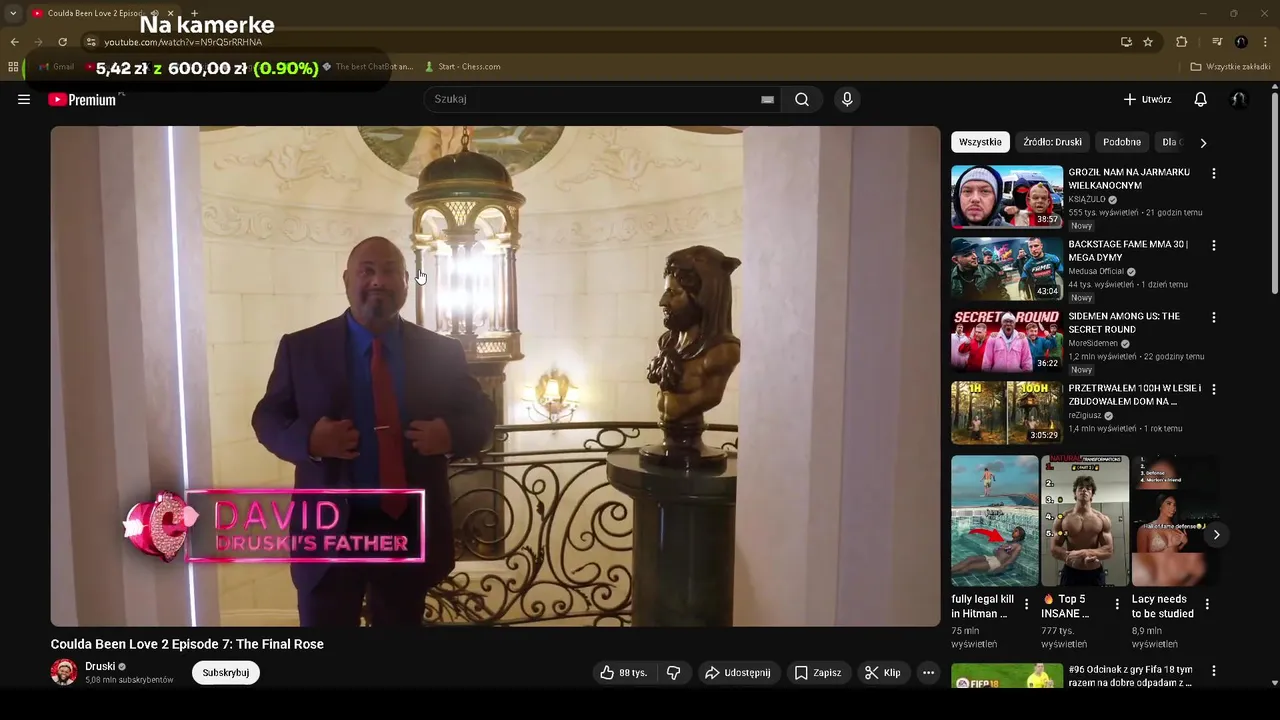Open Chrome profile avatar in toolbar
The height and width of the screenshot is (720, 1280).
pos(1241,42)
